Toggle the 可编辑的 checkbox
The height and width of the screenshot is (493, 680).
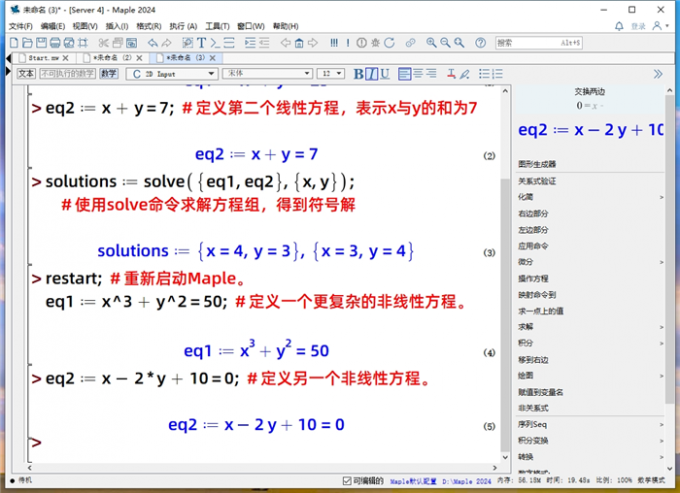[346, 481]
